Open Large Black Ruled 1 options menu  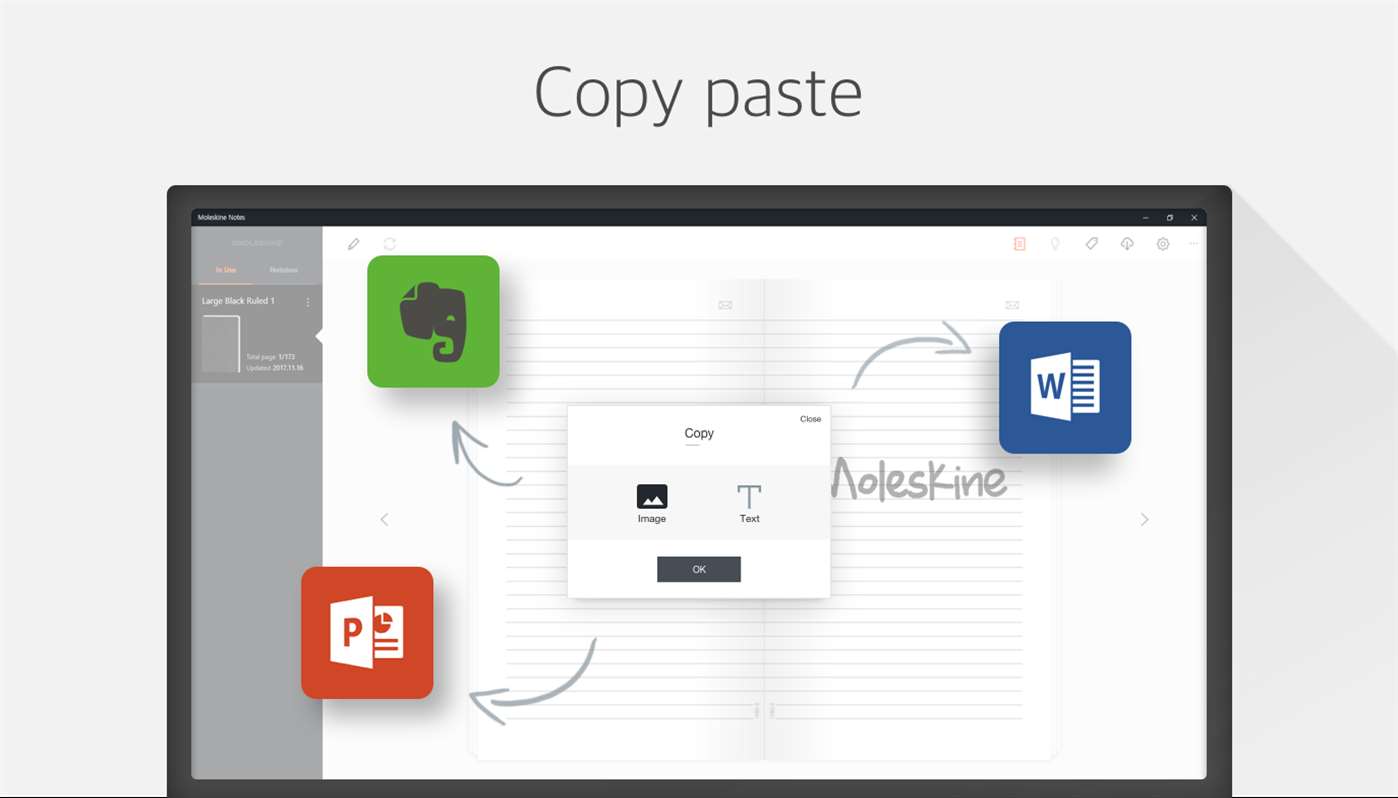pos(308,302)
